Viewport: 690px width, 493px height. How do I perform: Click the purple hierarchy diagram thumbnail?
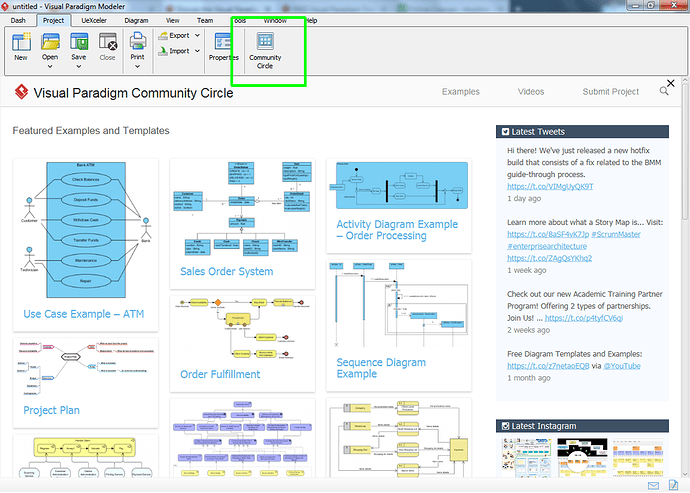coord(242,438)
